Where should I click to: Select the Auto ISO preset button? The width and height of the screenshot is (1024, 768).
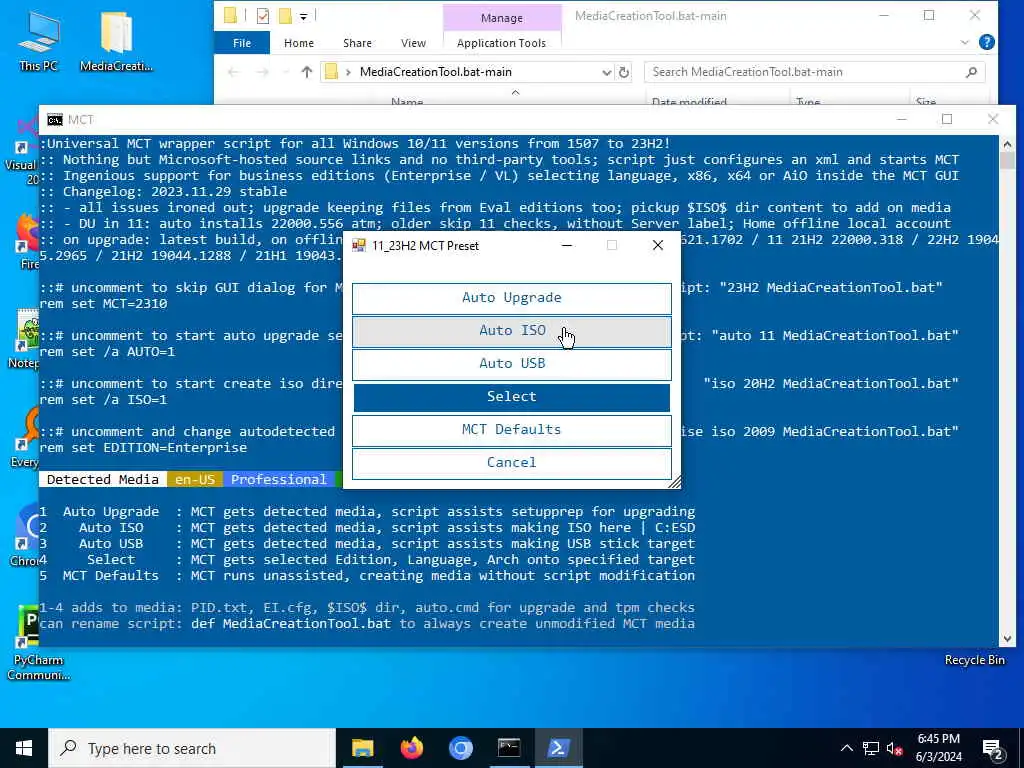511,331
